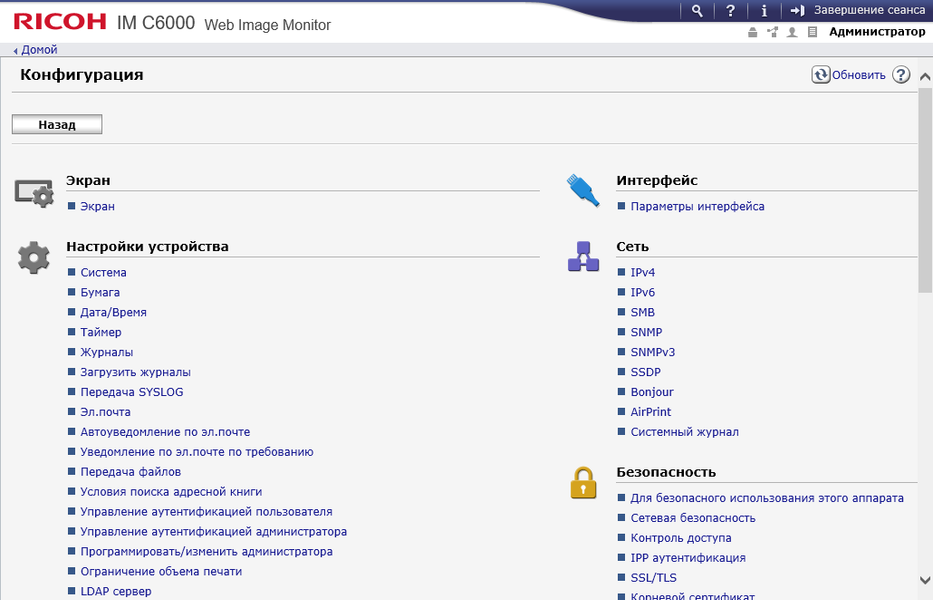Open Для безопасного использования этого аппарата link
This screenshot has height=600, width=933.
[x=767, y=498]
